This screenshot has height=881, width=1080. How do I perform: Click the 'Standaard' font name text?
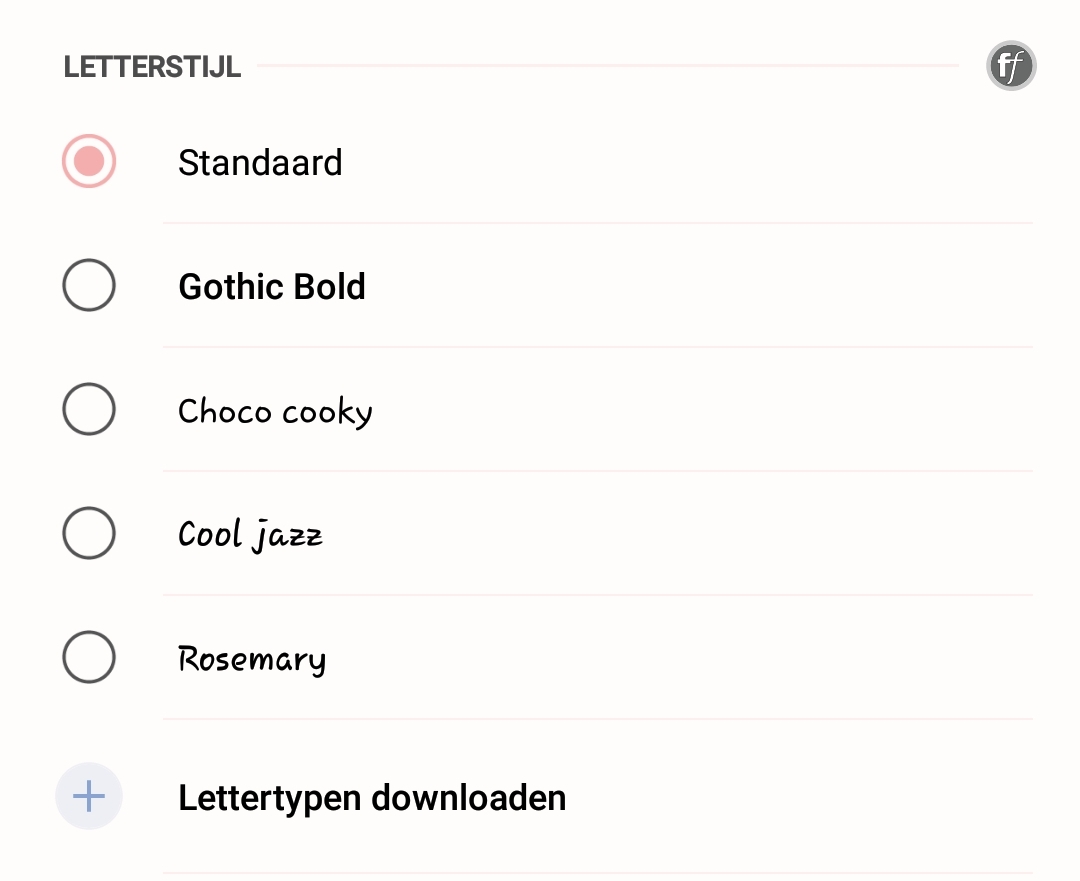click(260, 163)
